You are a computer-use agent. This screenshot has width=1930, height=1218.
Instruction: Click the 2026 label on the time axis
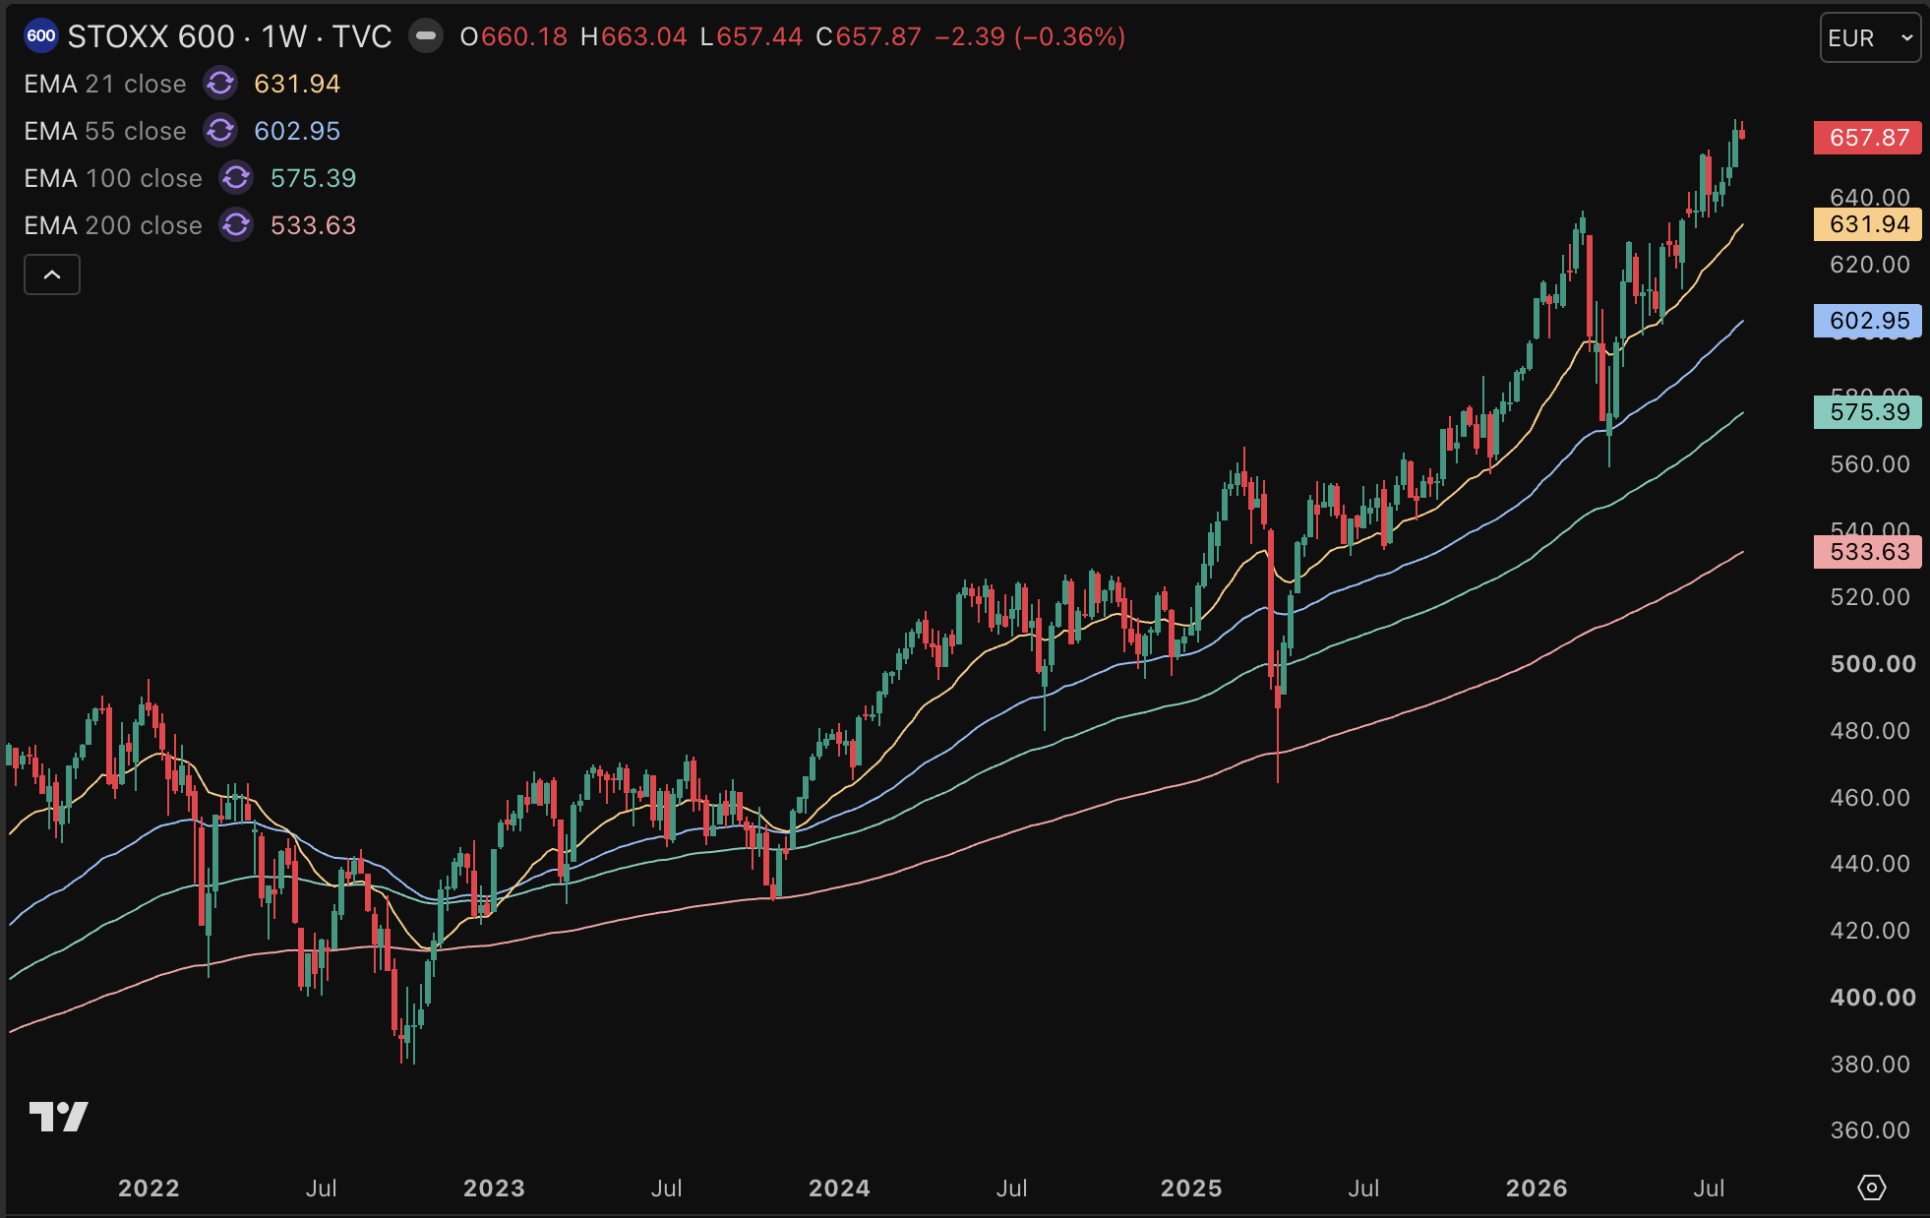tap(1536, 1188)
